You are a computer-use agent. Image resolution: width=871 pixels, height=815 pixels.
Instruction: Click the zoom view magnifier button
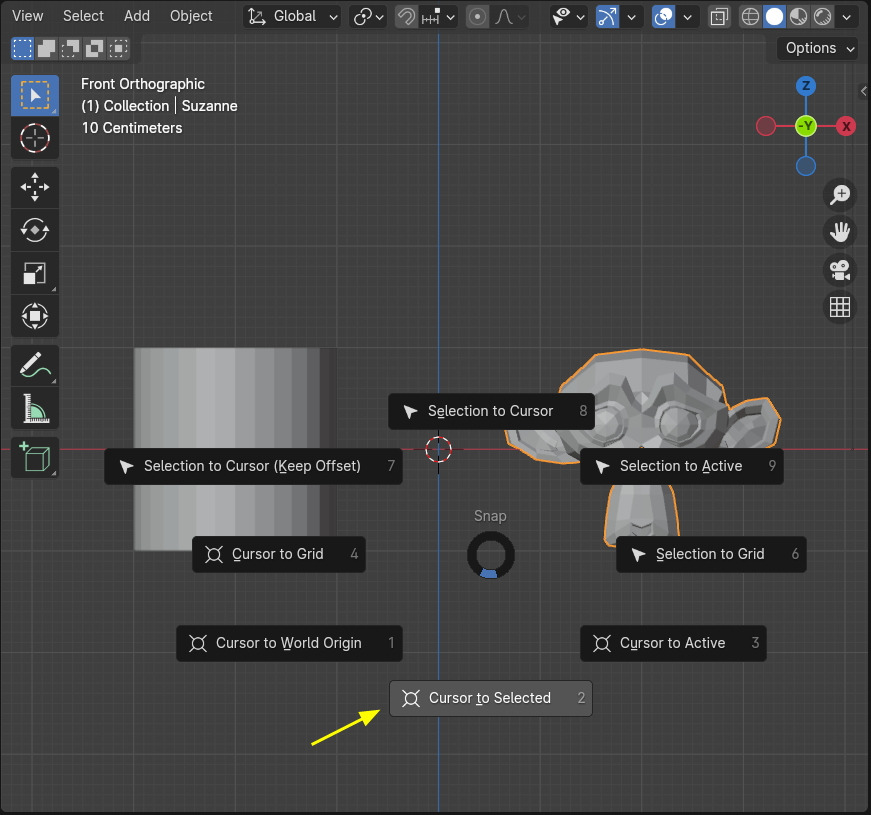click(x=840, y=194)
